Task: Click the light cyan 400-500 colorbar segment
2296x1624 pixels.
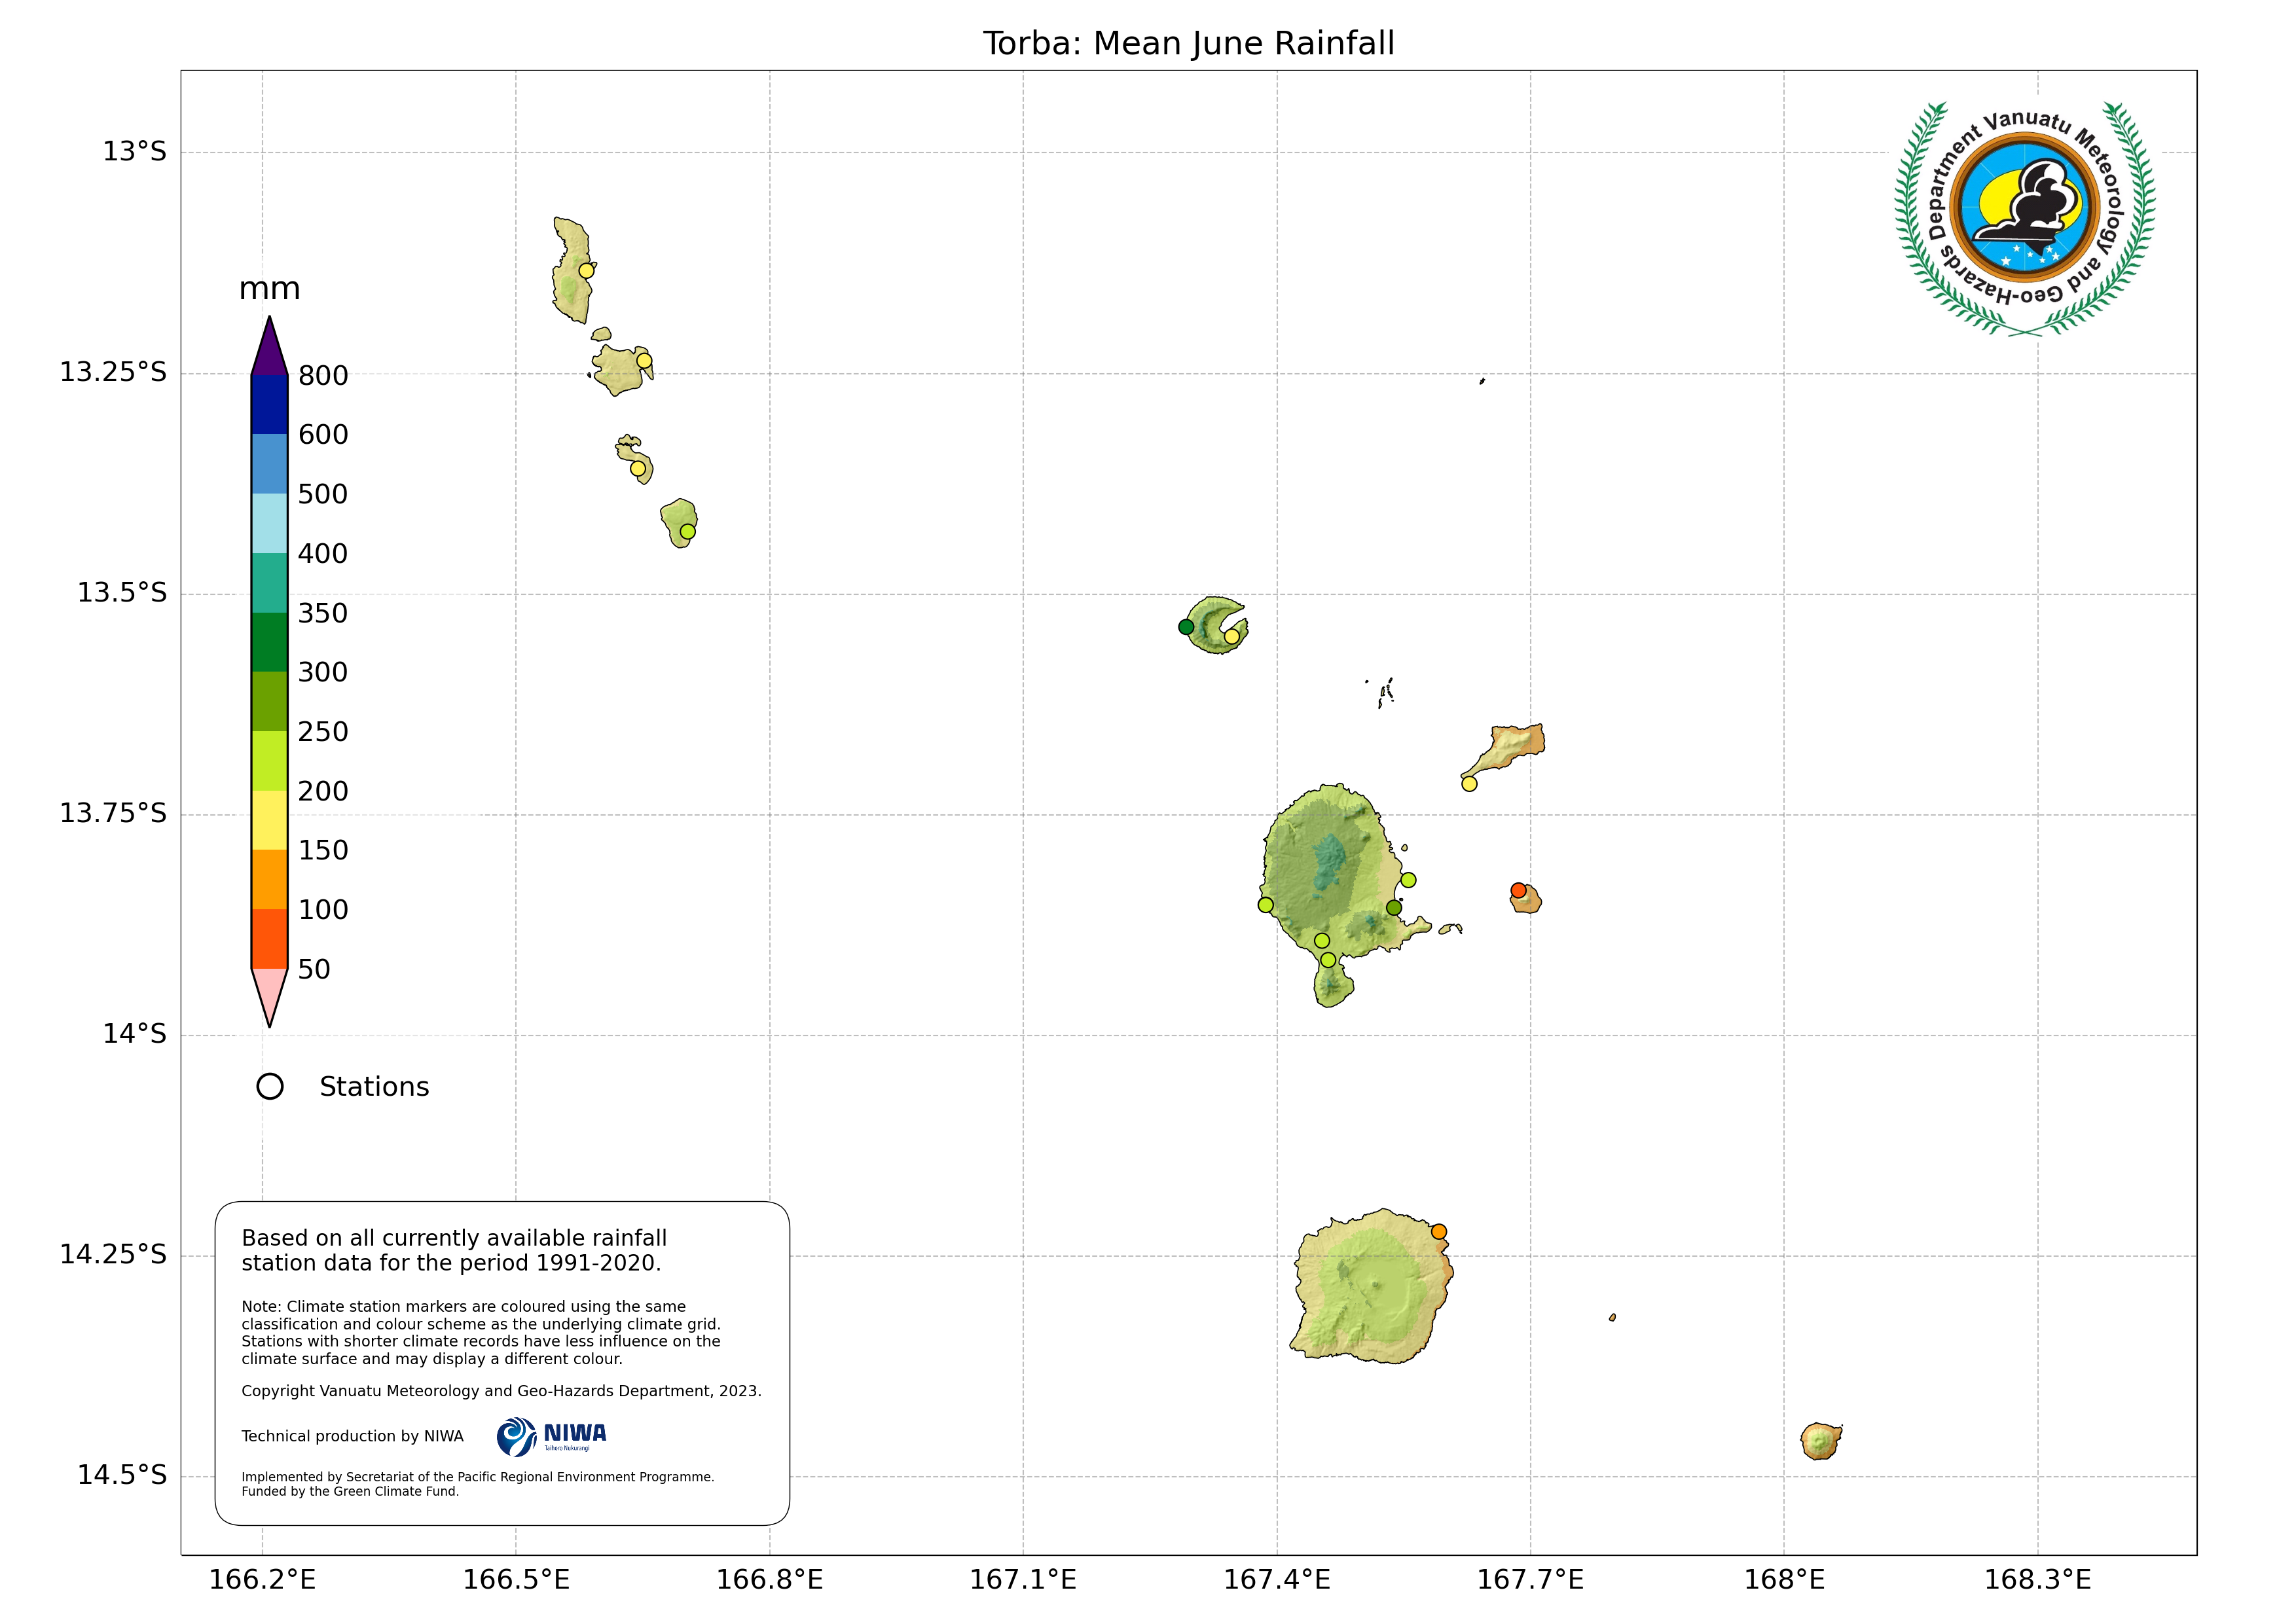Action: 269,523
